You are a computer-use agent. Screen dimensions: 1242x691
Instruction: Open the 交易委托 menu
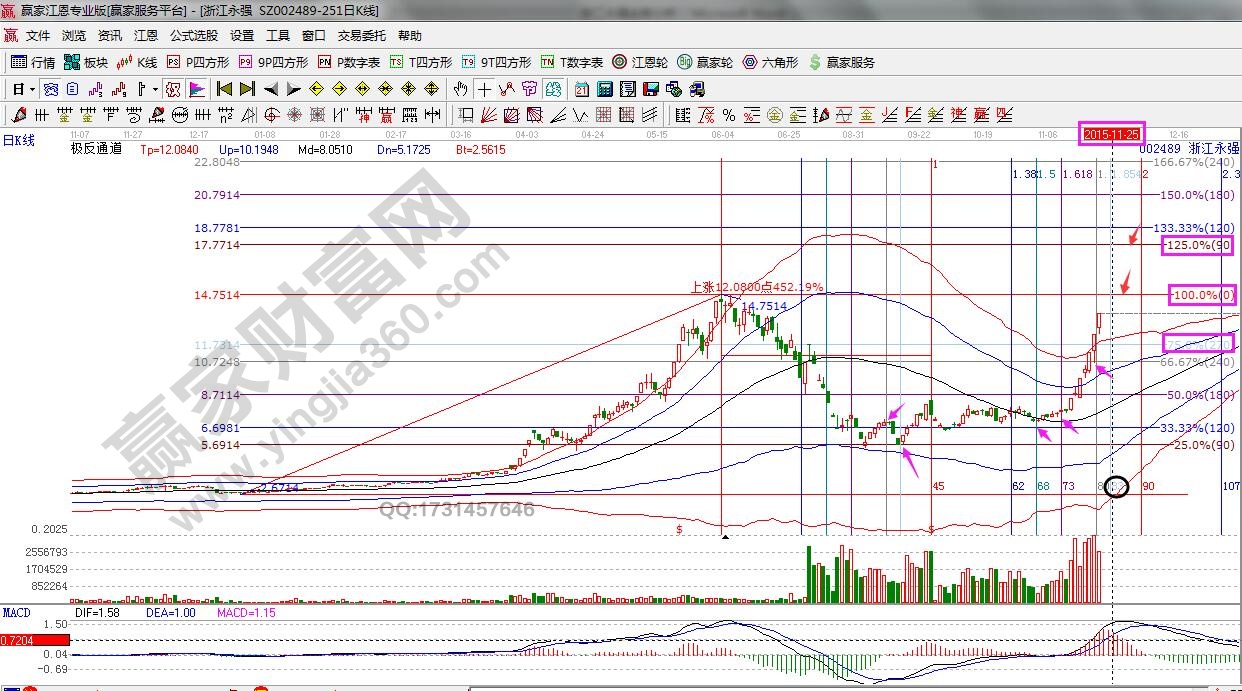click(x=361, y=36)
